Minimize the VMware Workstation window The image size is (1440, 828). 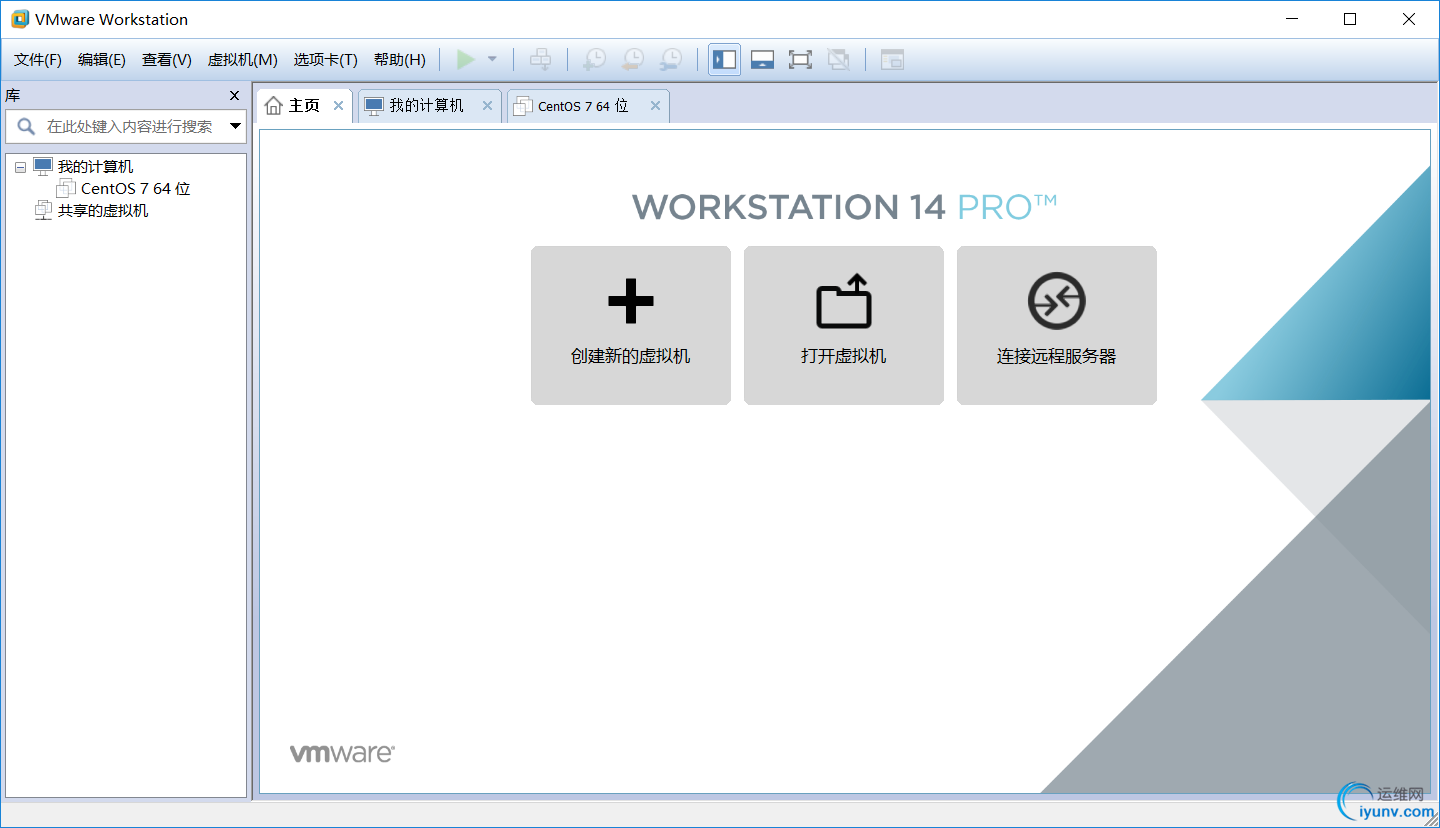tap(1291, 19)
